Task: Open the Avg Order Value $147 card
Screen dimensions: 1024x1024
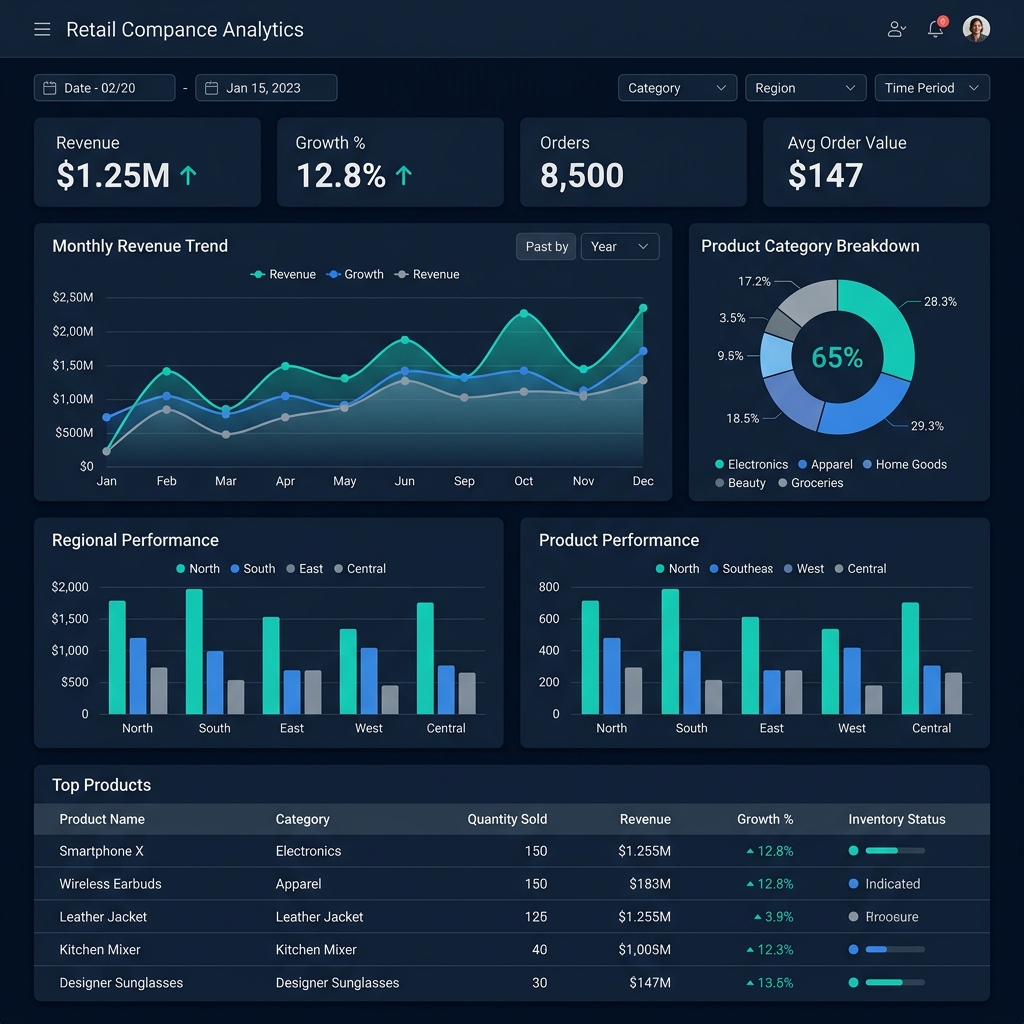Action: [x=876, y=162]
